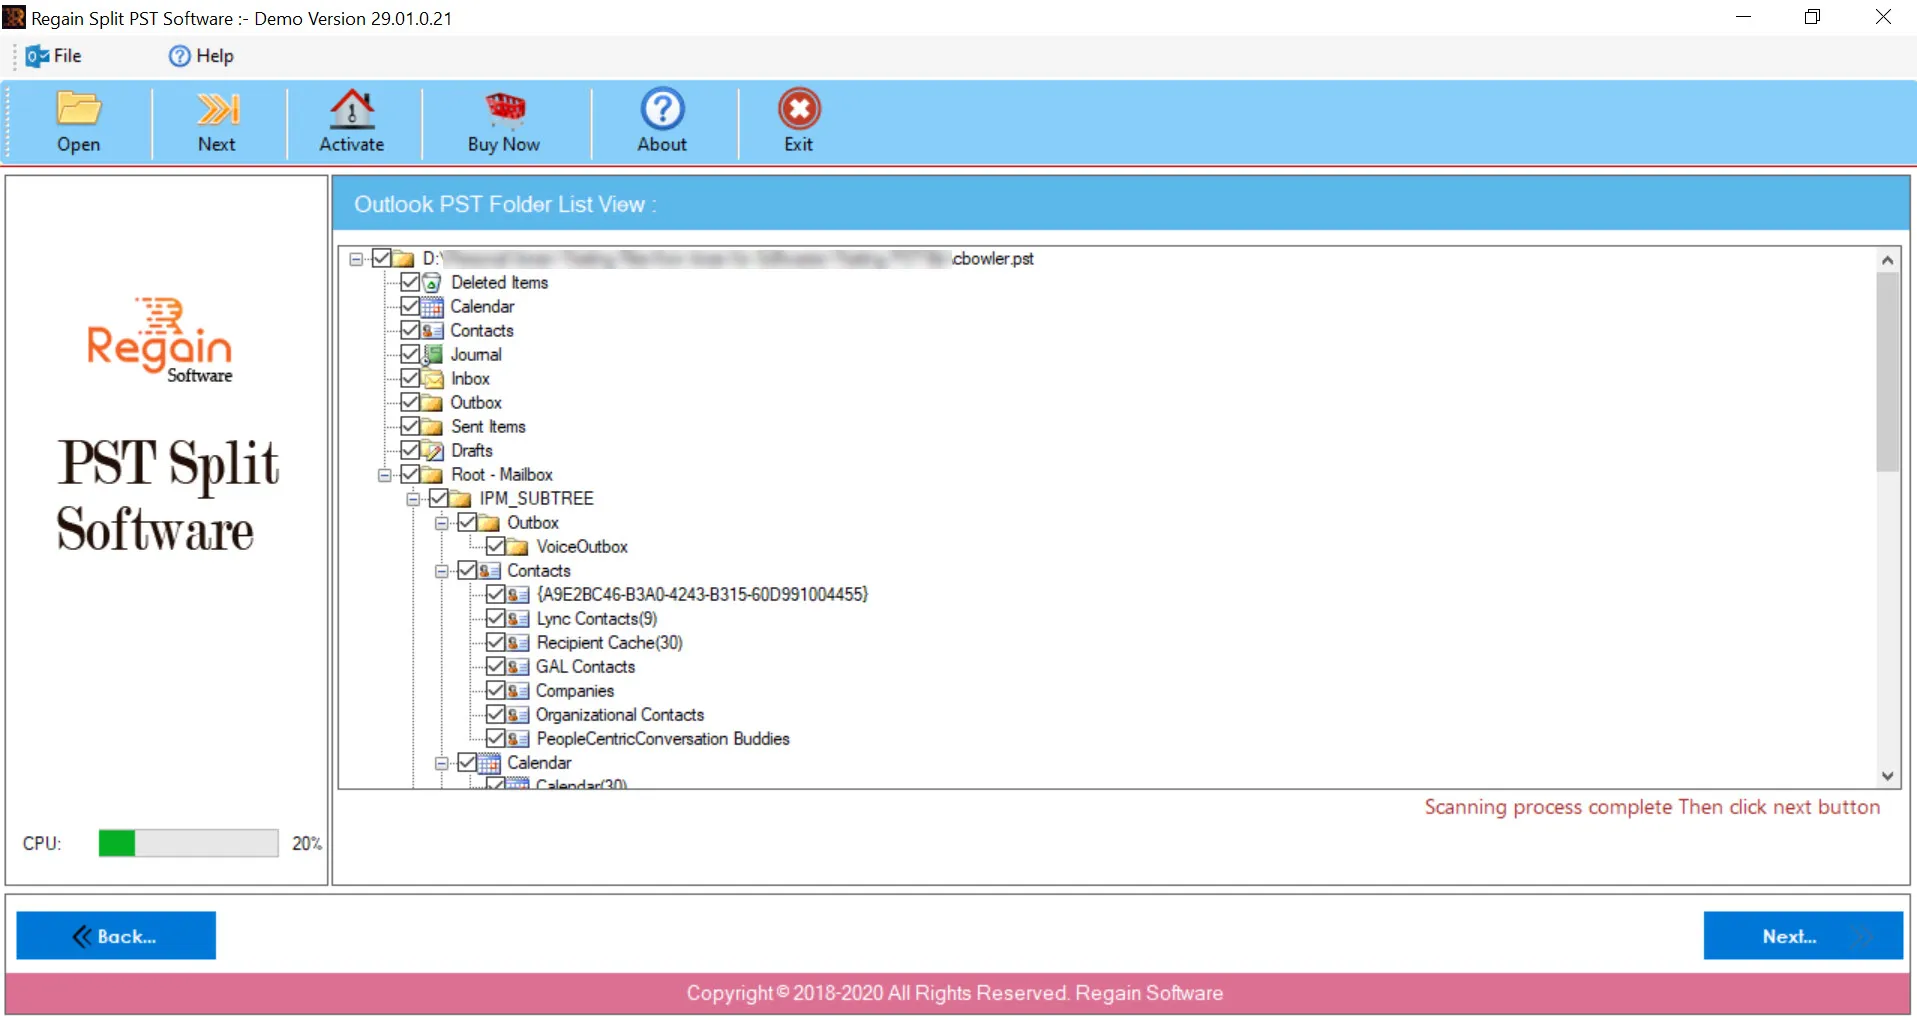Open the About question-mark icon

click(662, 108)
